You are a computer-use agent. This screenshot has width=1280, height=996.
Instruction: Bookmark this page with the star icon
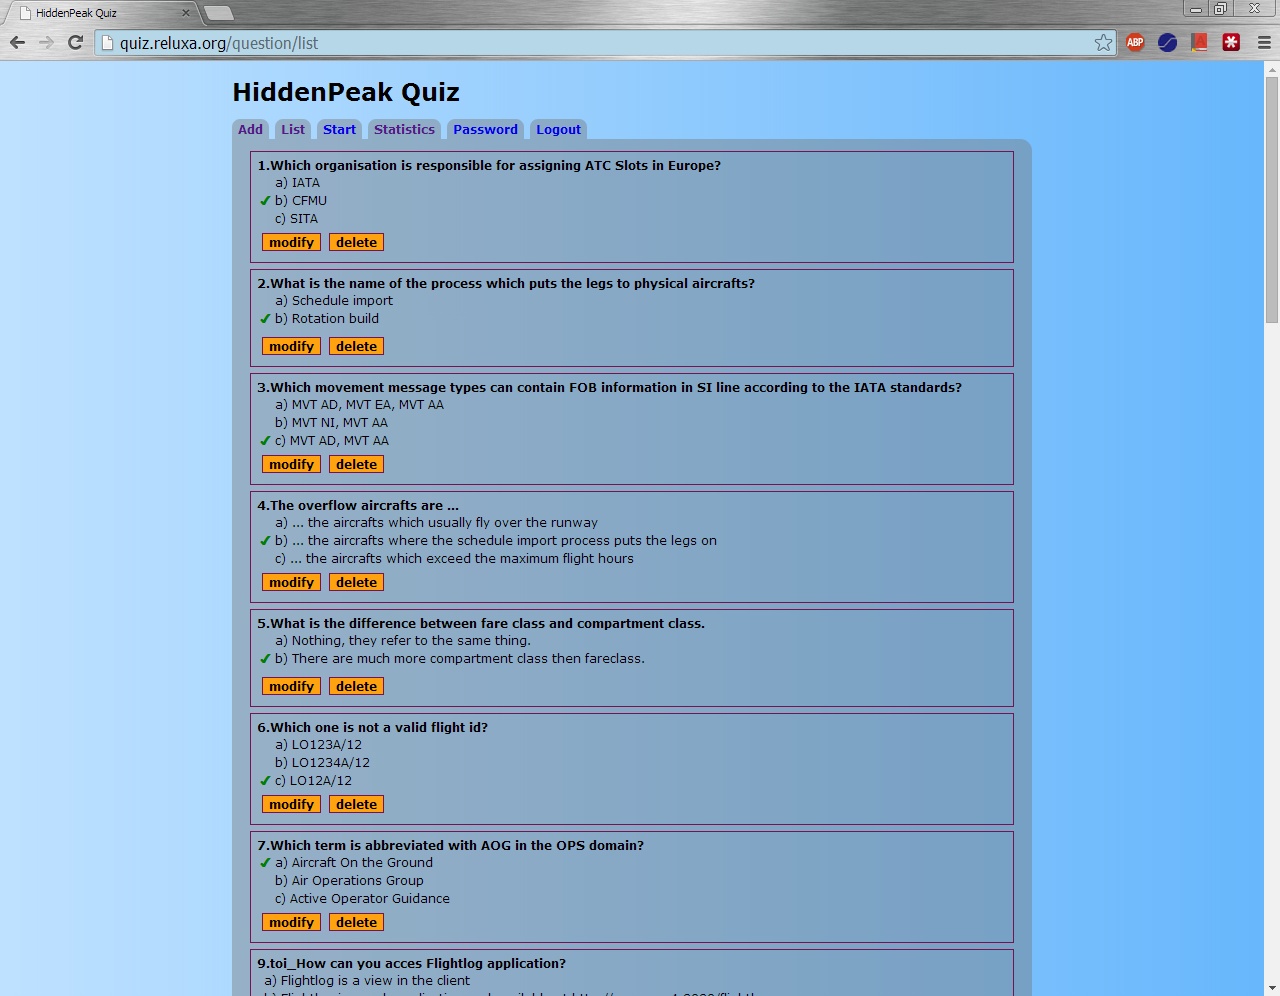coord(1103,42)
